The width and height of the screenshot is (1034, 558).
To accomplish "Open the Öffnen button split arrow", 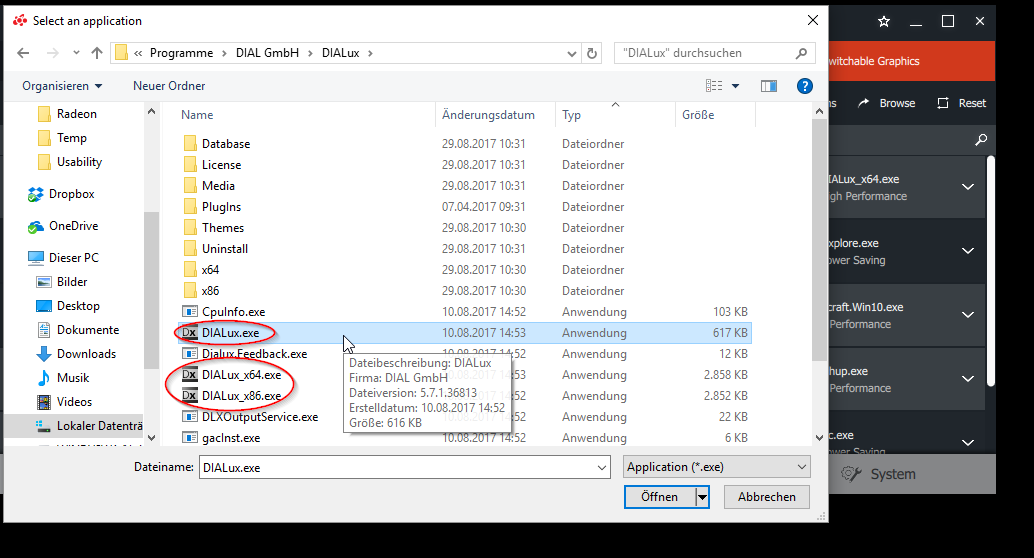I will (703, 497).
